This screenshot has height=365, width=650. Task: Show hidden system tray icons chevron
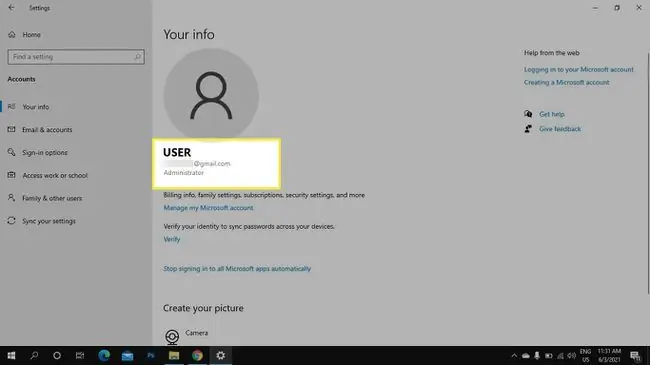tap(514, 355)
